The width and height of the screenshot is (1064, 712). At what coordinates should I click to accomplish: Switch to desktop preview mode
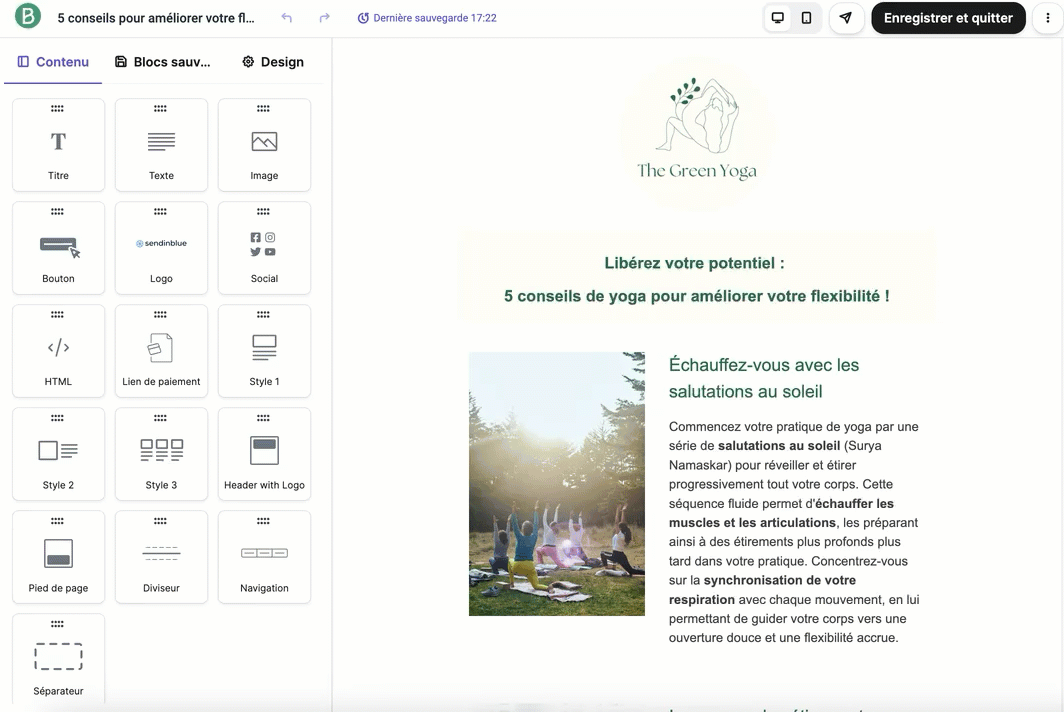click(x=777, y=18)
